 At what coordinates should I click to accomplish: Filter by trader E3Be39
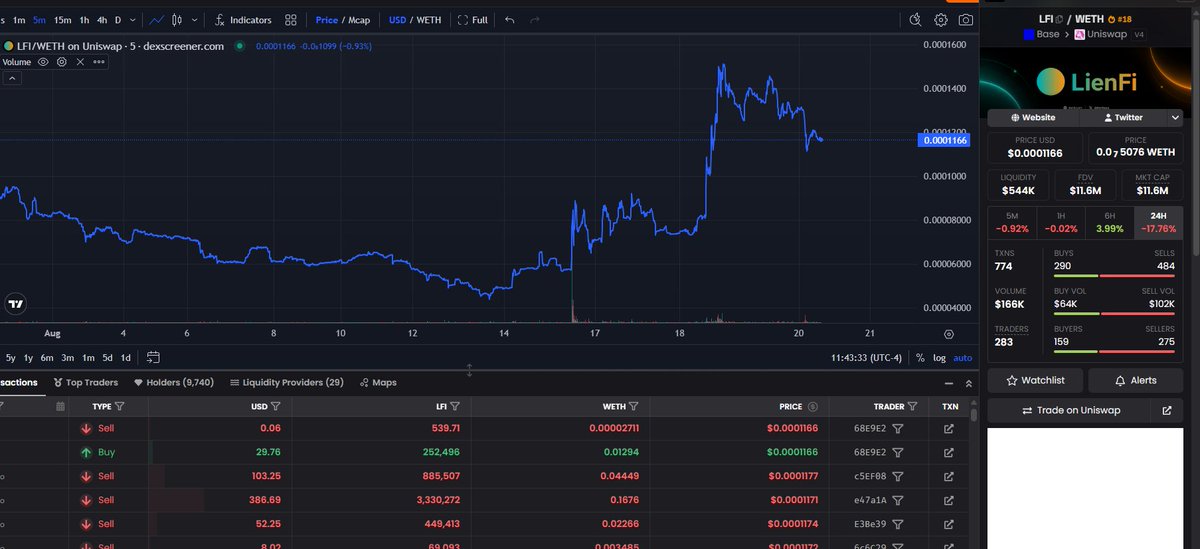(898, 524)
